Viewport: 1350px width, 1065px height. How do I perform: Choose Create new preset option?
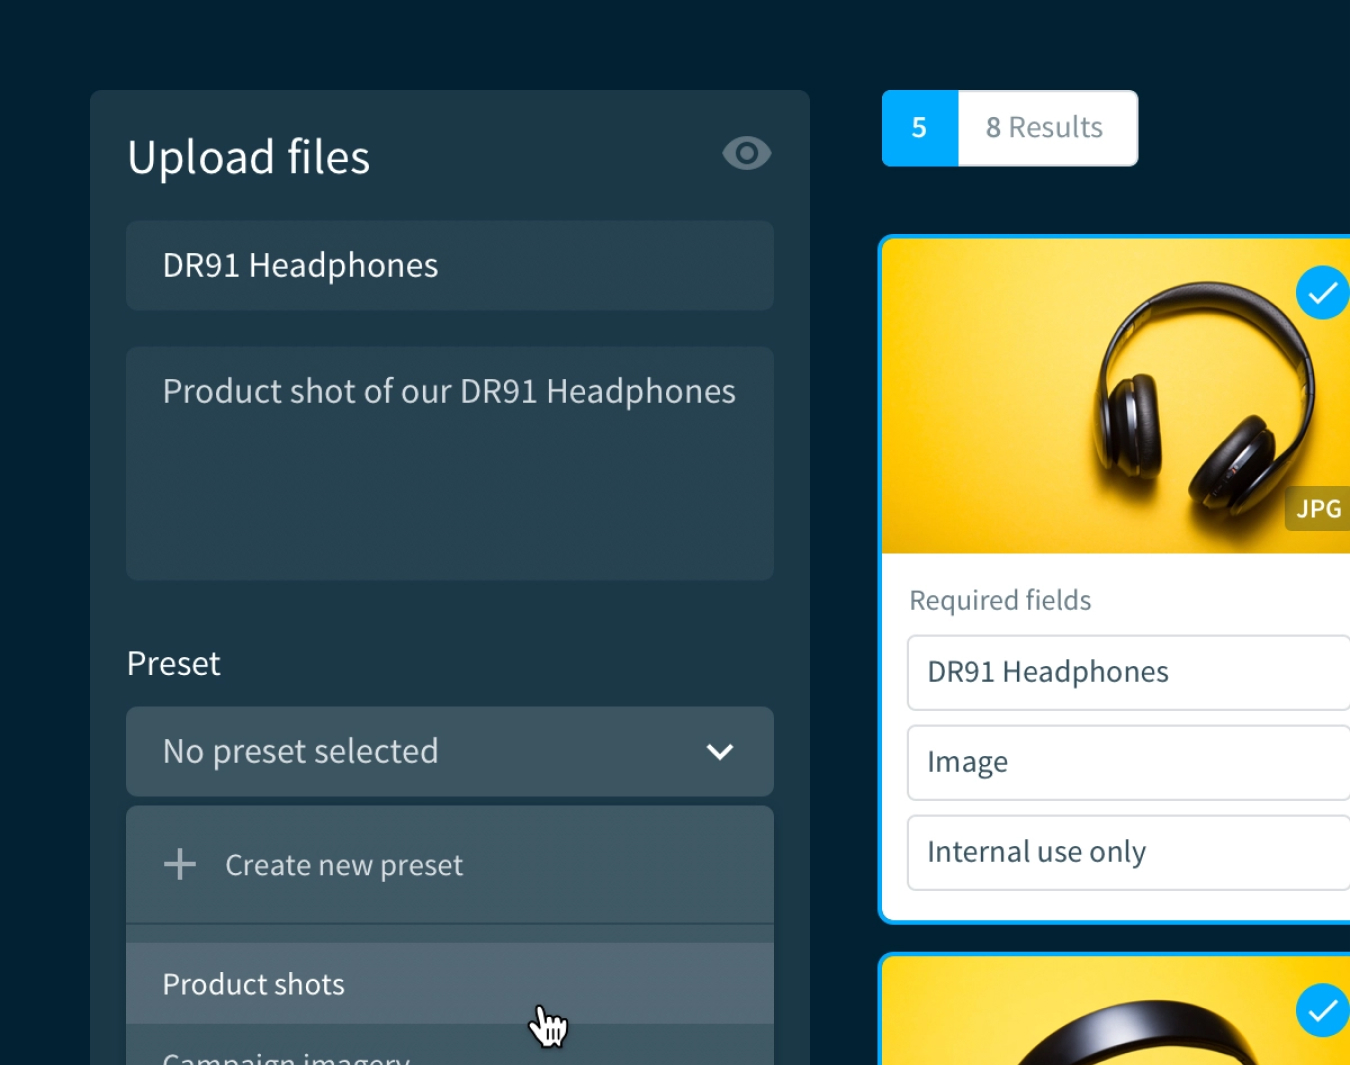pos(450,864)
